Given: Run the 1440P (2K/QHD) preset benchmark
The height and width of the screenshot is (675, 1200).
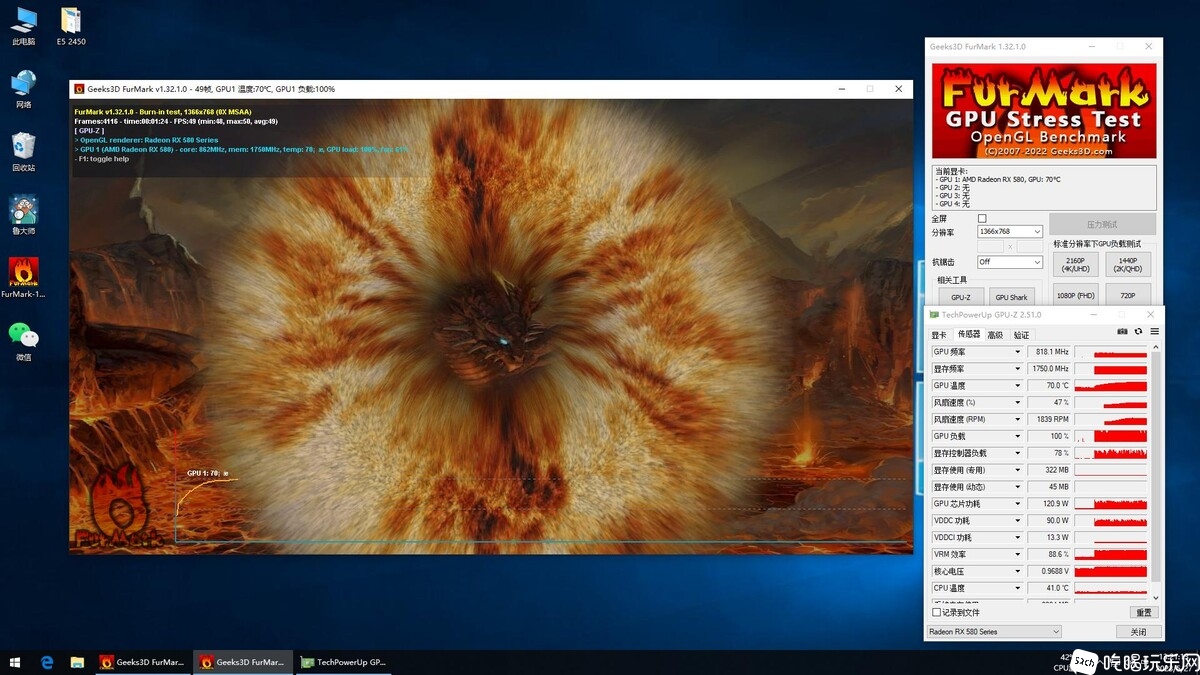Looking at the screenshot, I should (x=1128, y=264).
